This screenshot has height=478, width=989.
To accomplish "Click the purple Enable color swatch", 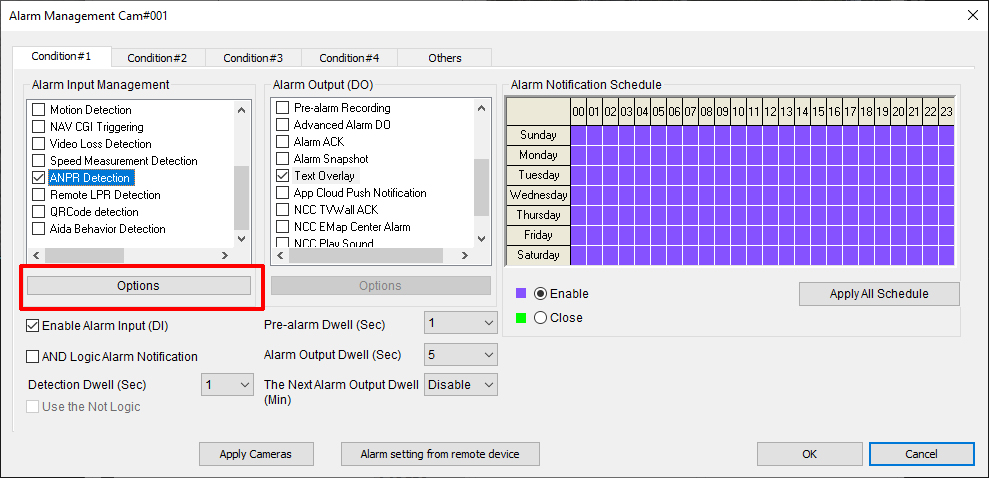I will point(521,294).
